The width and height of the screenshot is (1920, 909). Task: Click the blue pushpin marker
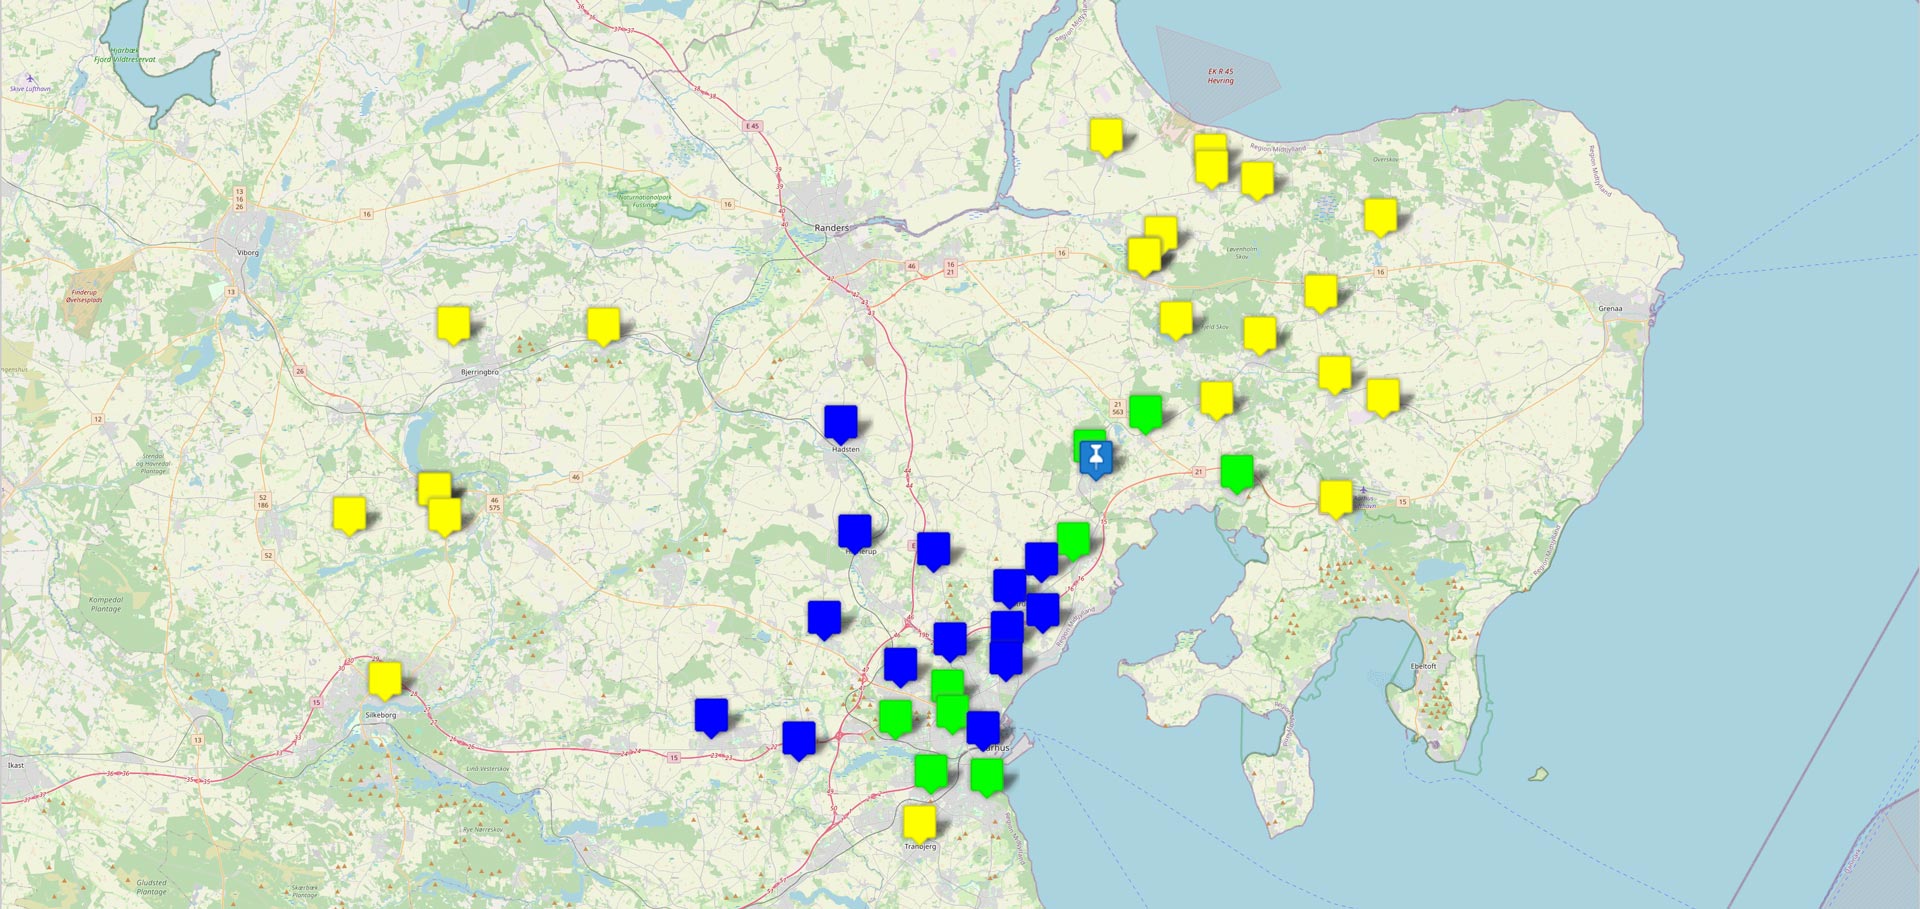coord(1096,457)
